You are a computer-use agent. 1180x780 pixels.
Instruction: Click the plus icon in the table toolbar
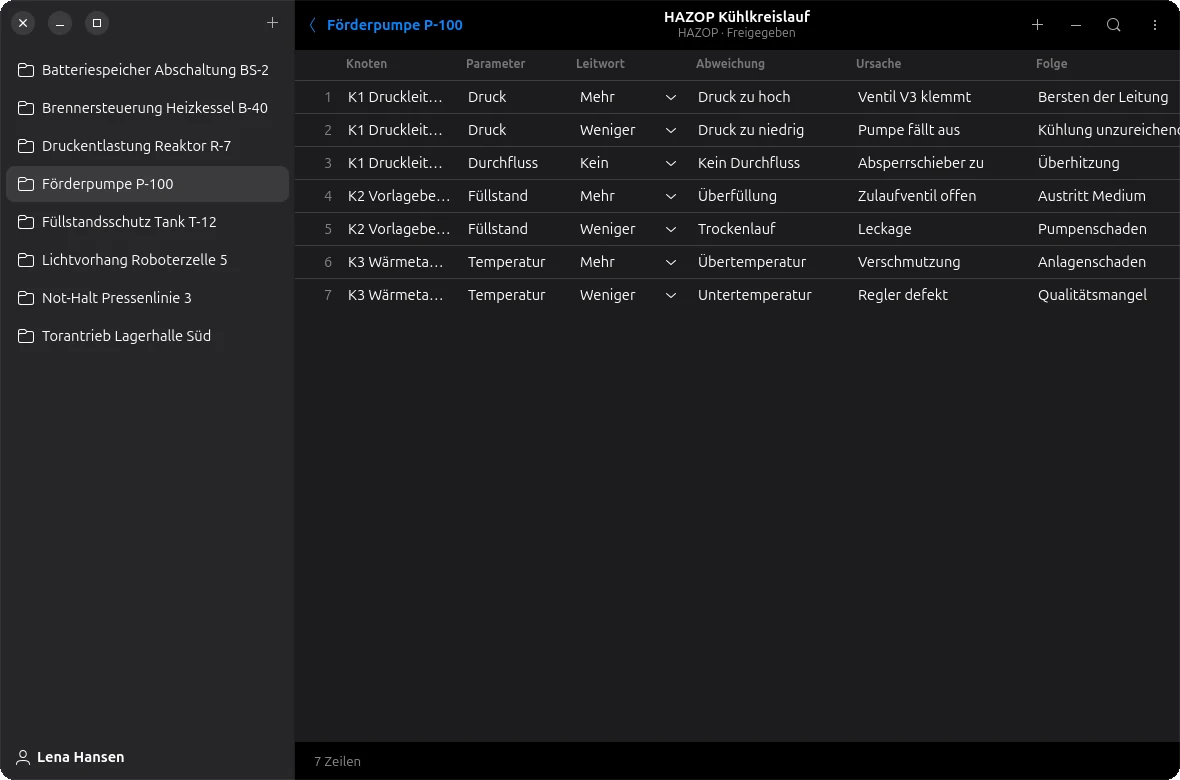point(1037,25)
